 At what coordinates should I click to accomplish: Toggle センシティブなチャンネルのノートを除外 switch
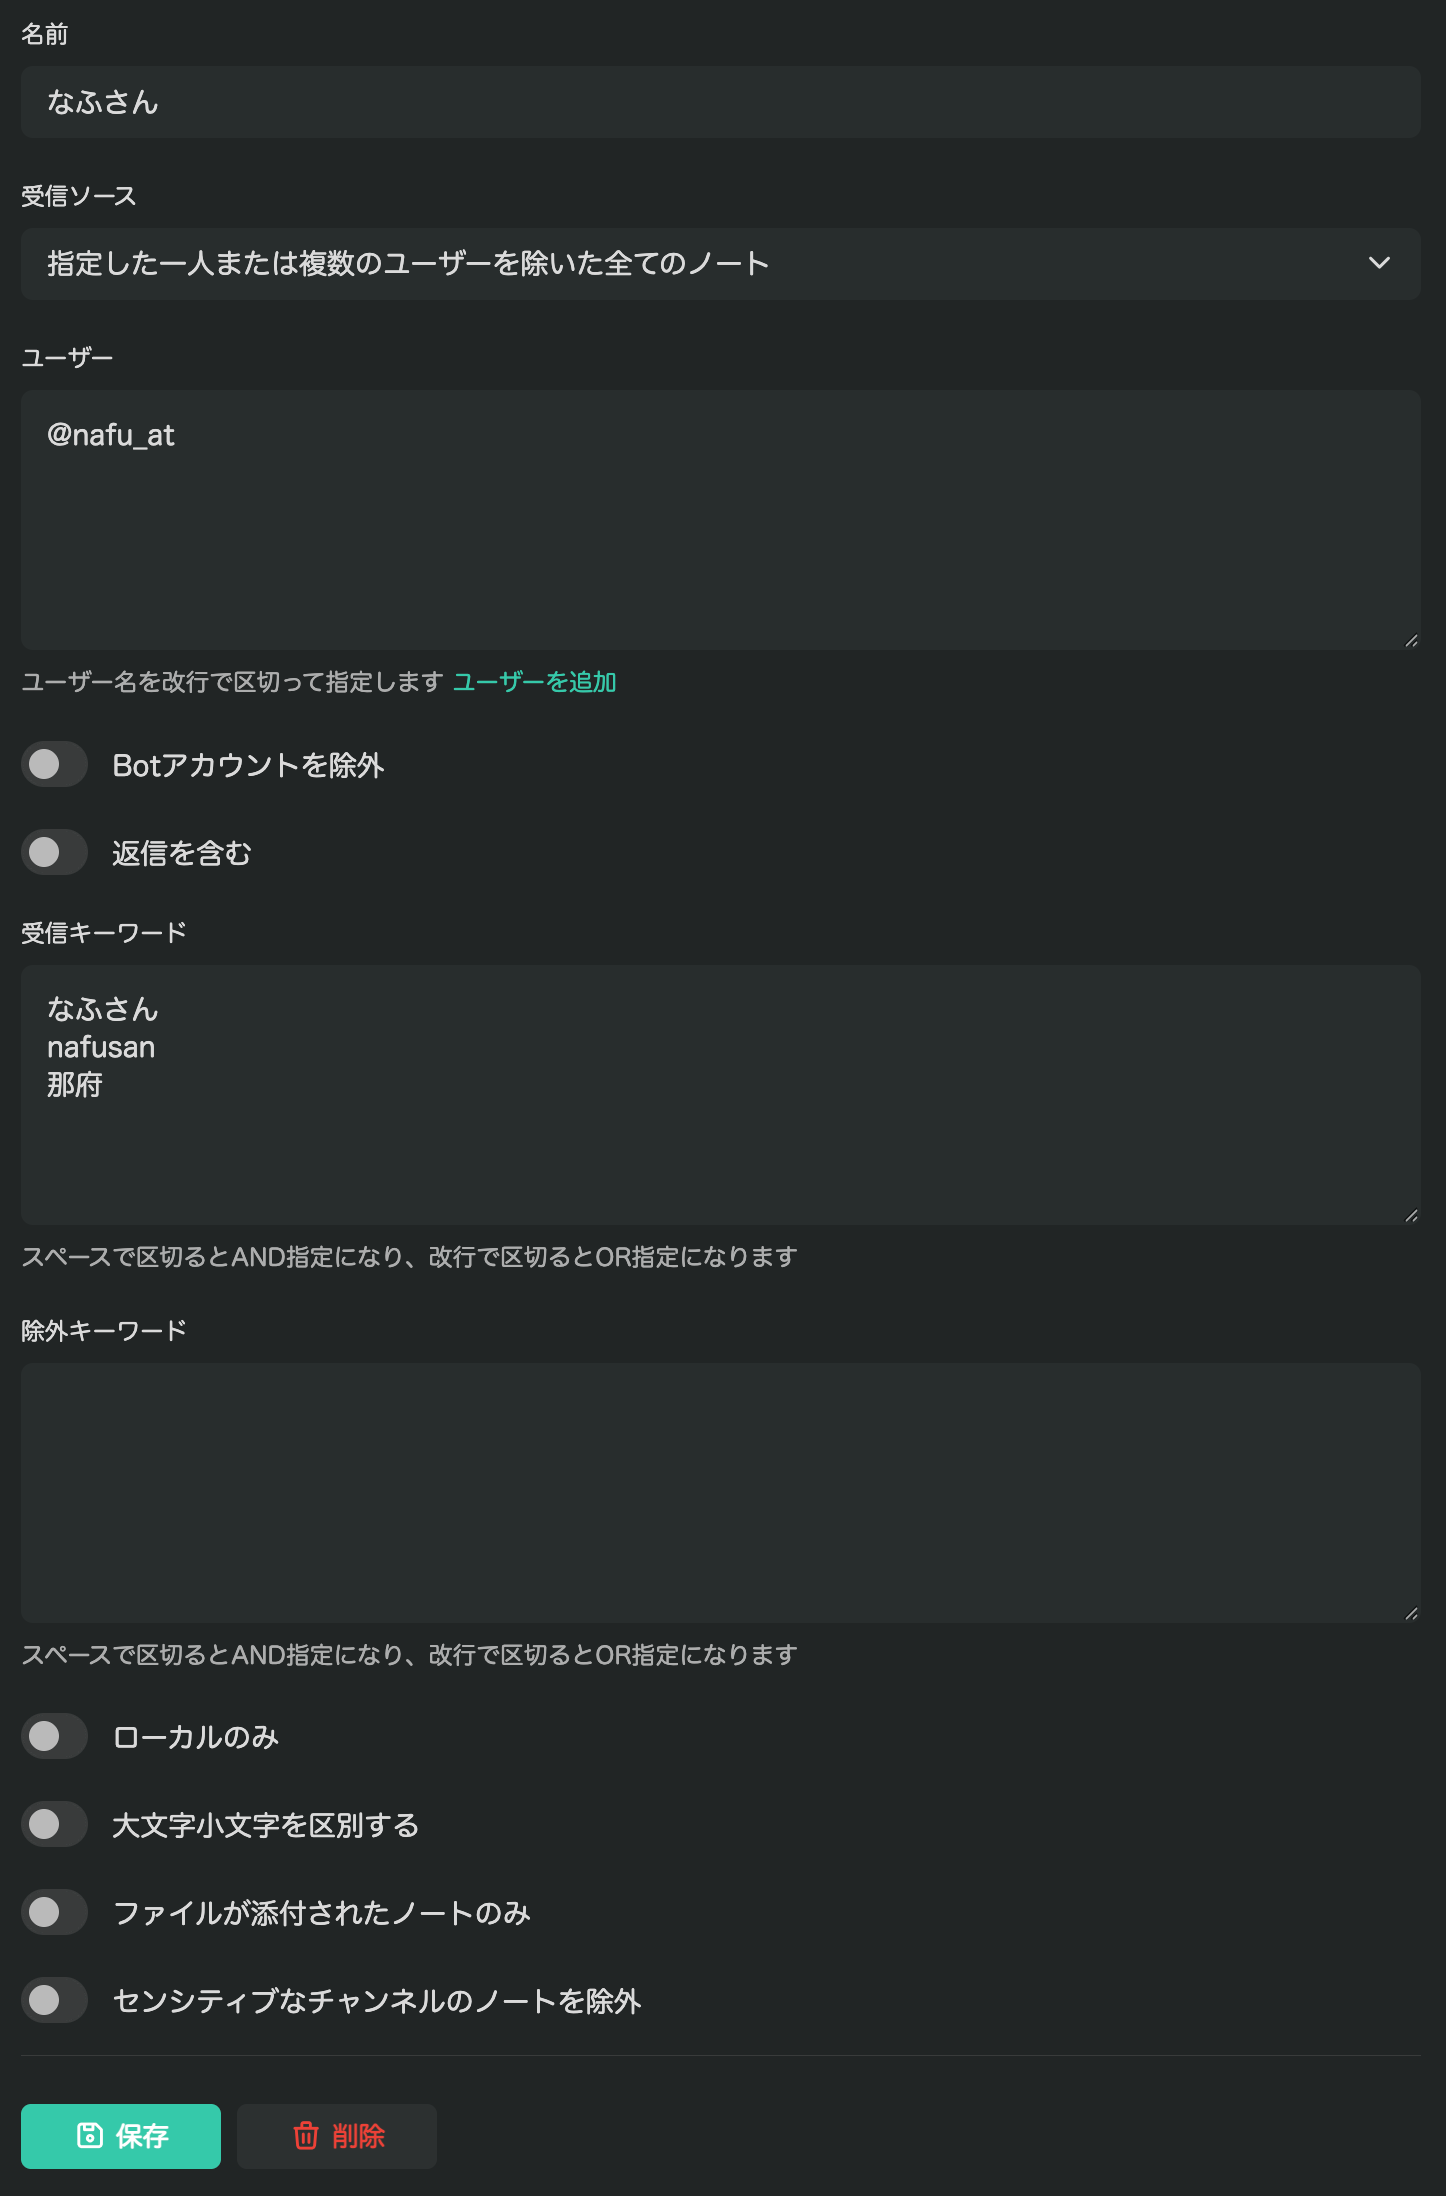pyautogui.click(x=54, y=2000)
